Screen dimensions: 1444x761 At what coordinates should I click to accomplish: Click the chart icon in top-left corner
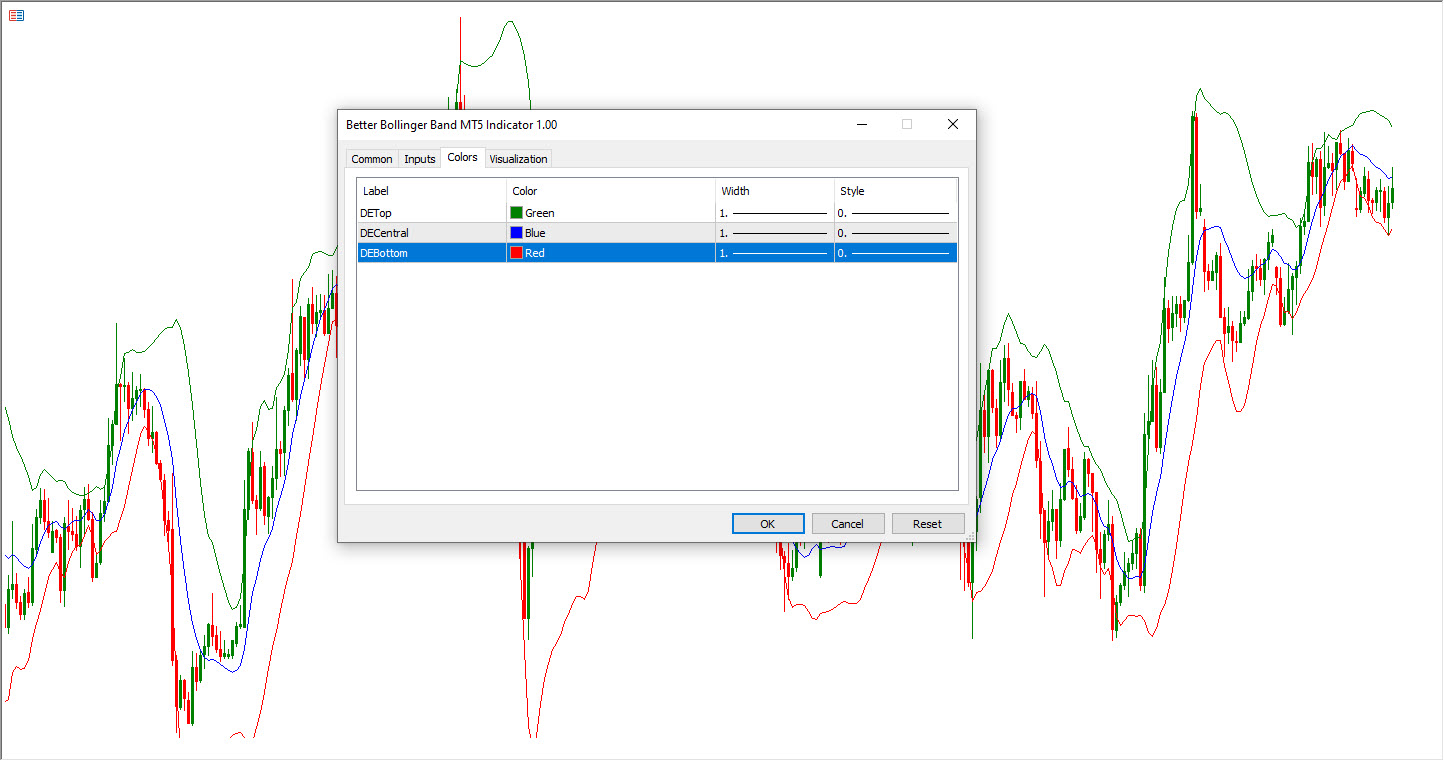tap(16, 16)
